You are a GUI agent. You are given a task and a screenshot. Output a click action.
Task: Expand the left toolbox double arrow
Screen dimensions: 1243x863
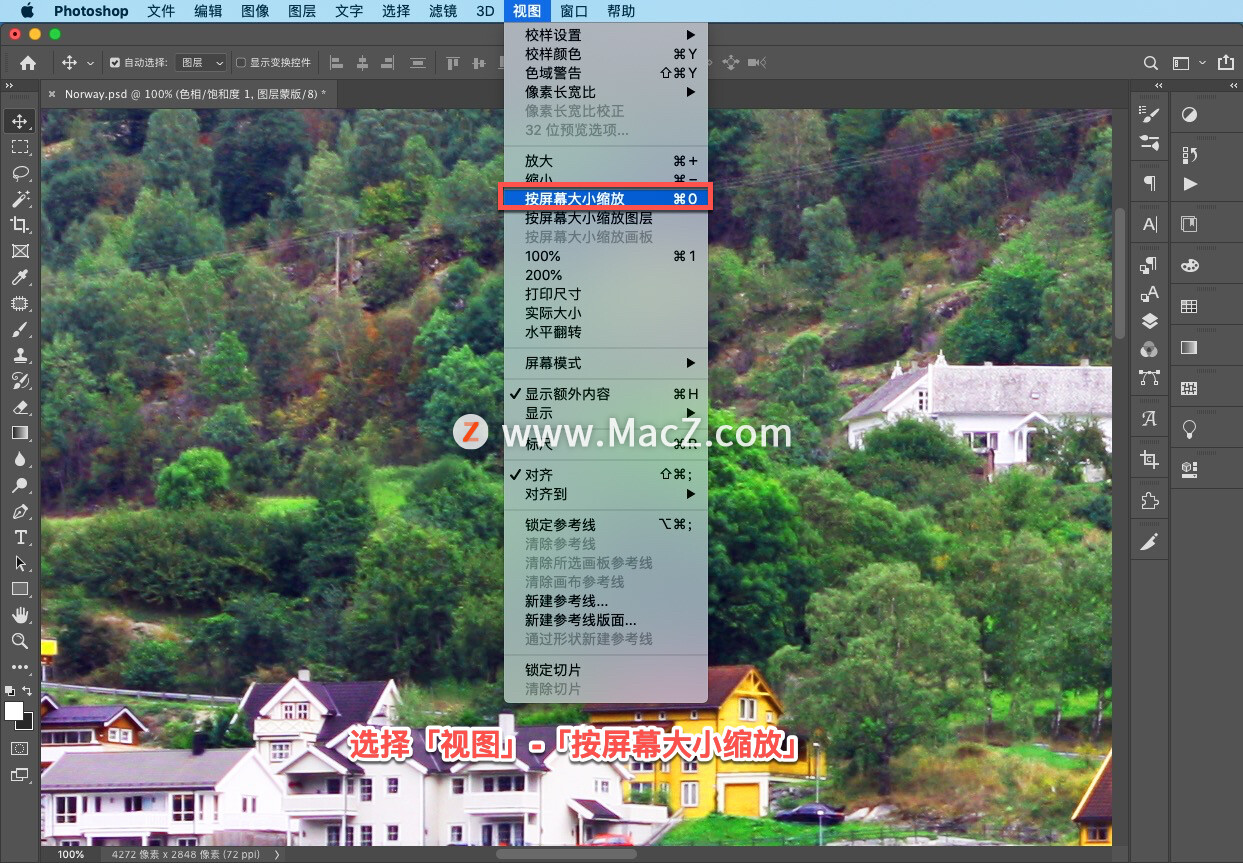point(8,86)
